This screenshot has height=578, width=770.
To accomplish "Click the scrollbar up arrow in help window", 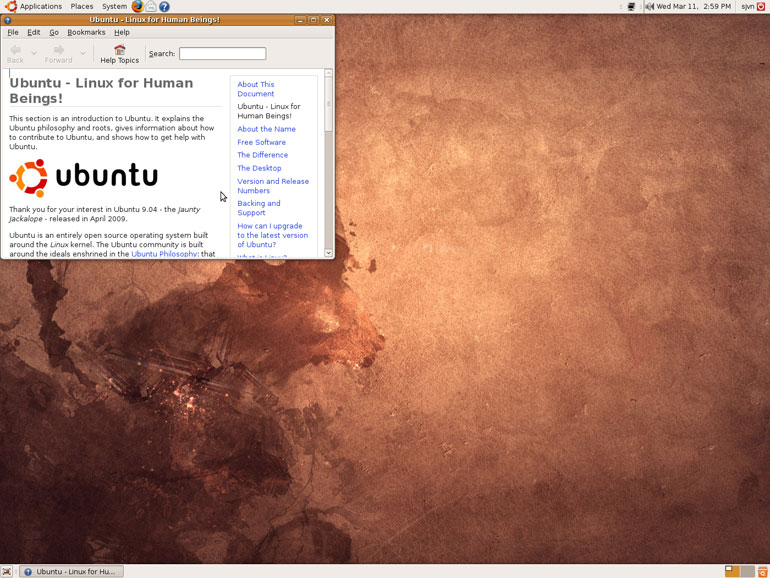I will tap(329, 73).
